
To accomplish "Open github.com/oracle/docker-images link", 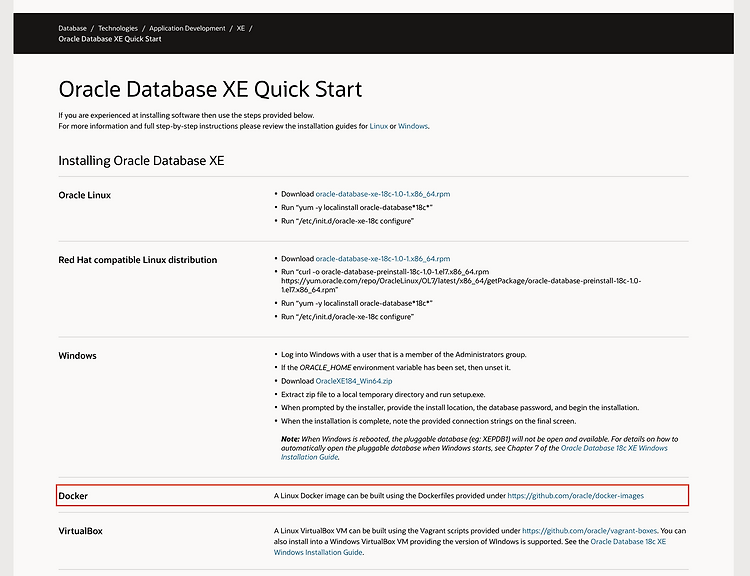I will 575,496.
